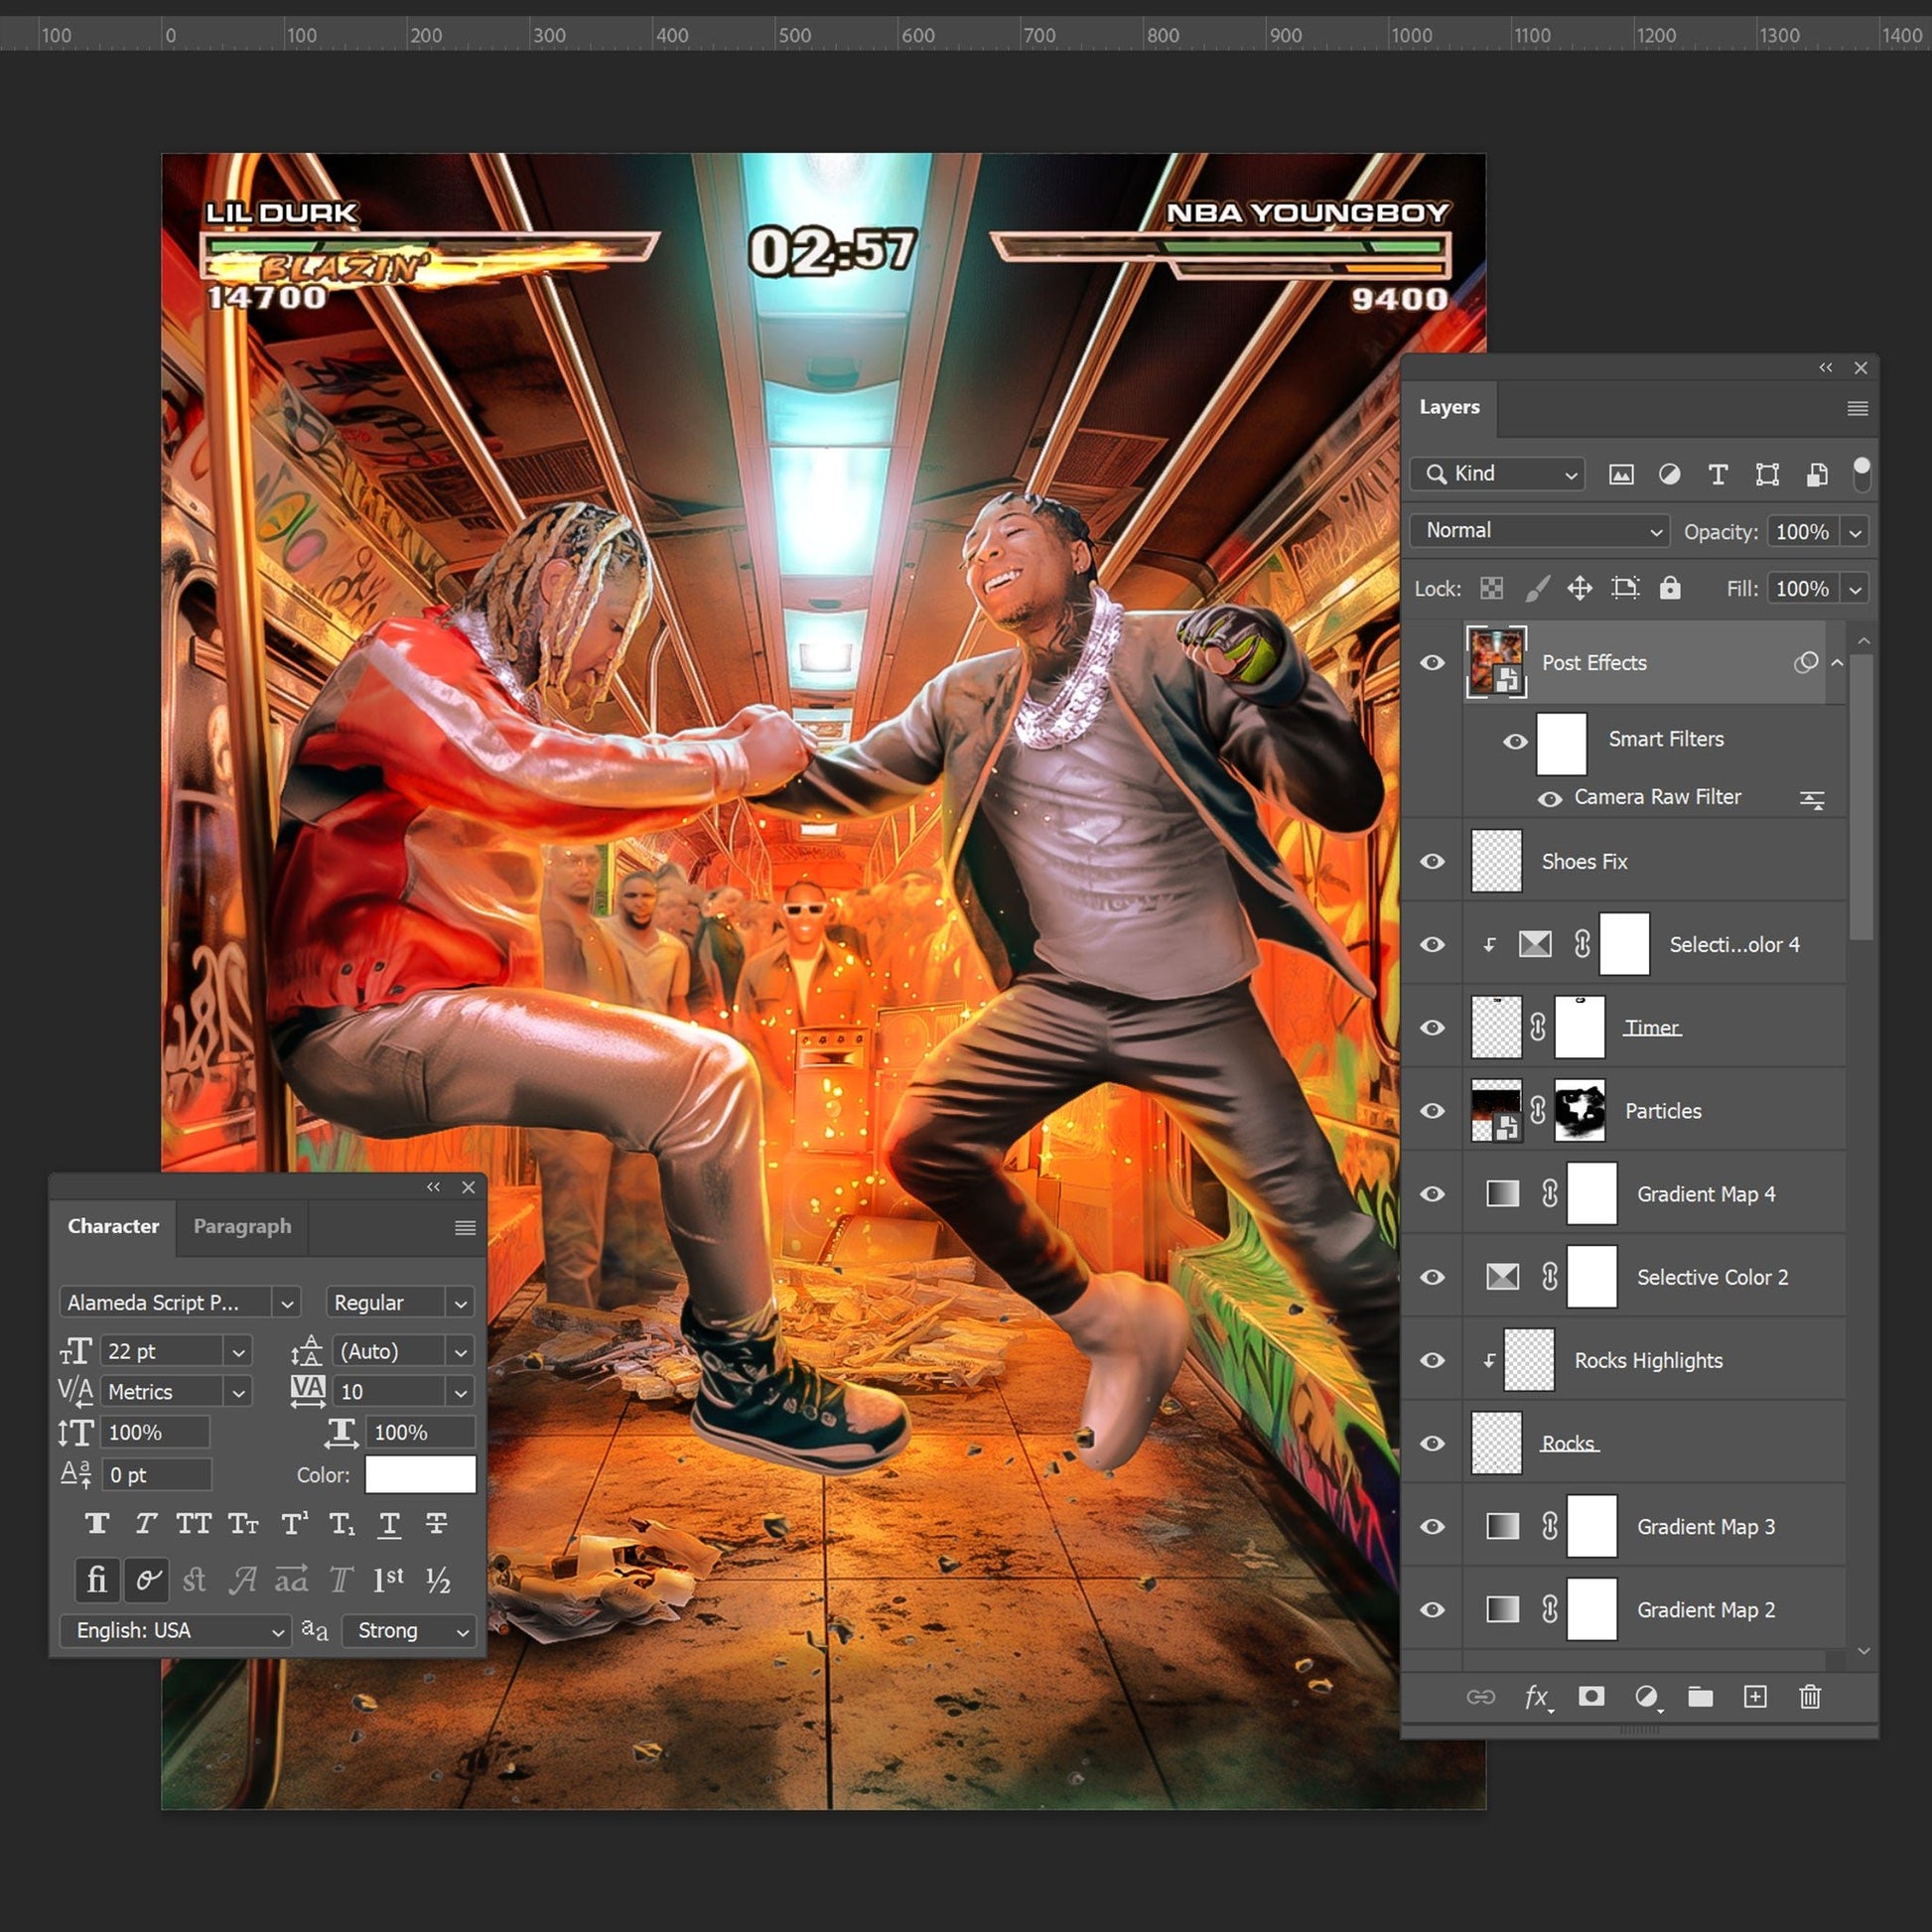This screenshot has height=1932, width=1932.
Task: Create a new layer icon
Action: coord(1755,1696)
